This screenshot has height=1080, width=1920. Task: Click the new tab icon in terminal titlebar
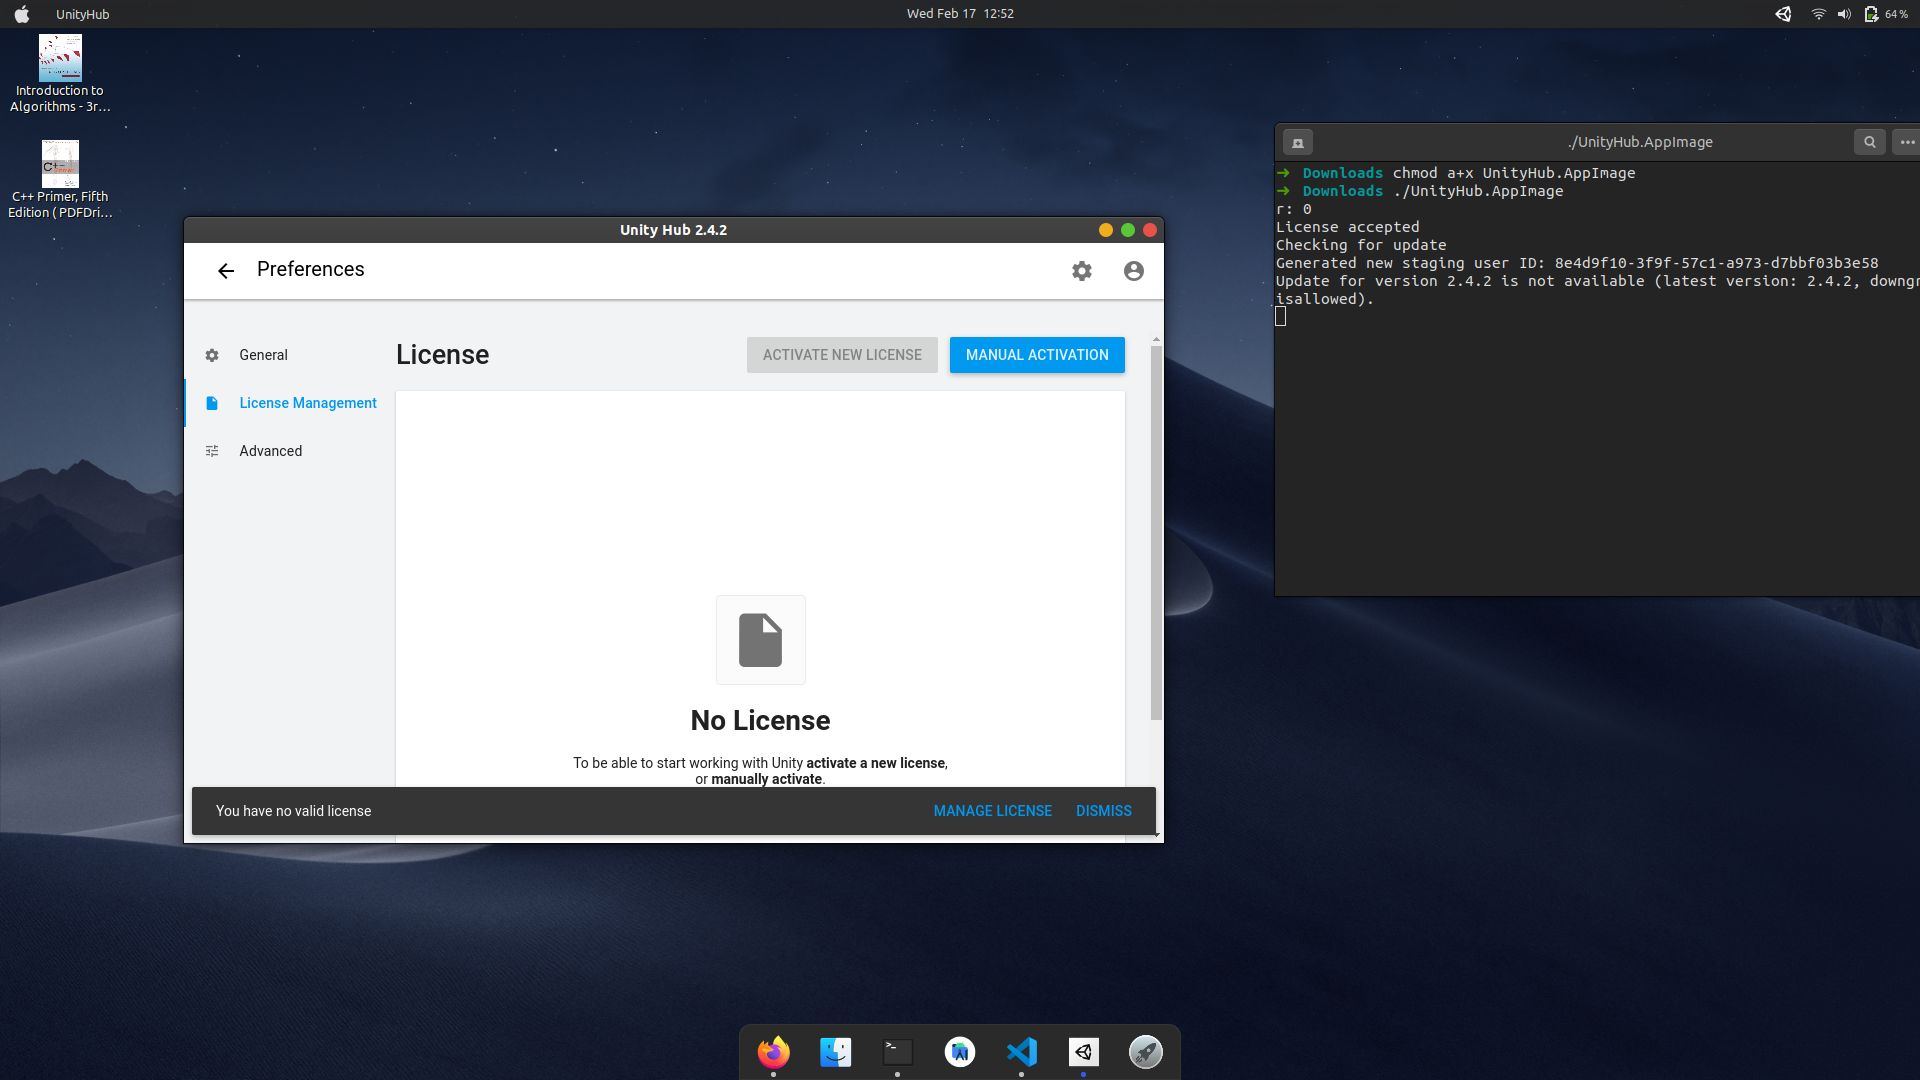[1298, 142]
